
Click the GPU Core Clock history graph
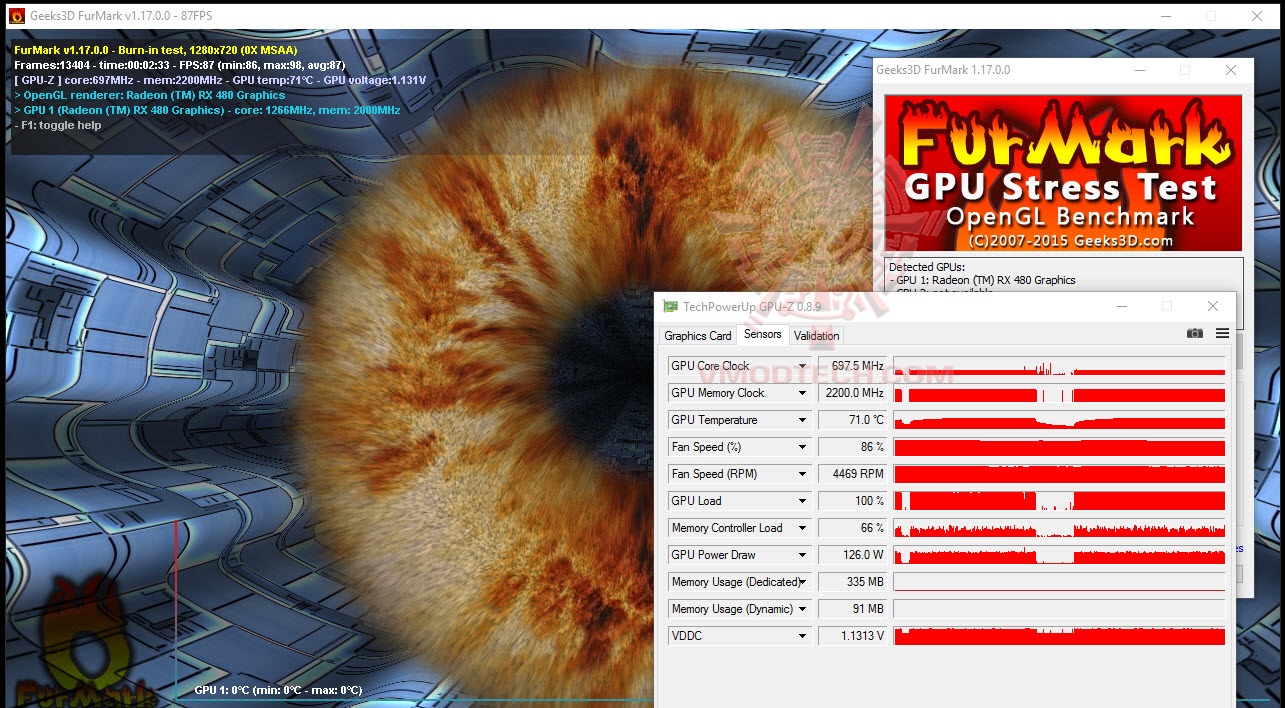coord(1059,366)
